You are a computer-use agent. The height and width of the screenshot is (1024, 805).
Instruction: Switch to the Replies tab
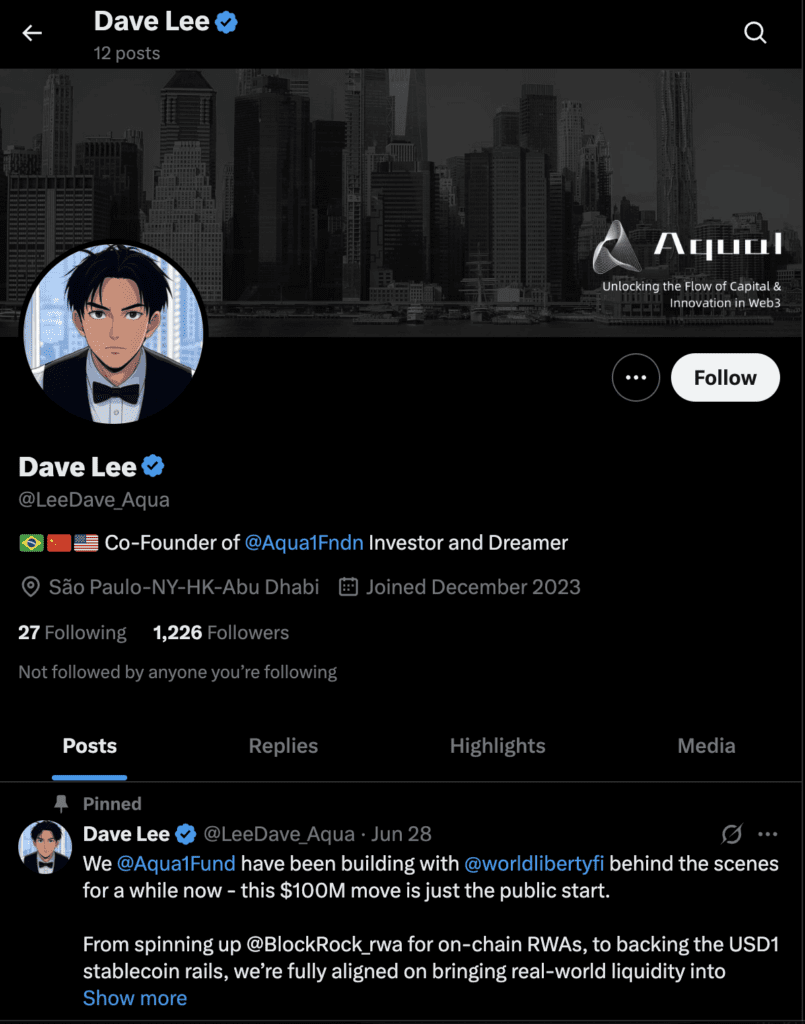click(x=283, y=746)
